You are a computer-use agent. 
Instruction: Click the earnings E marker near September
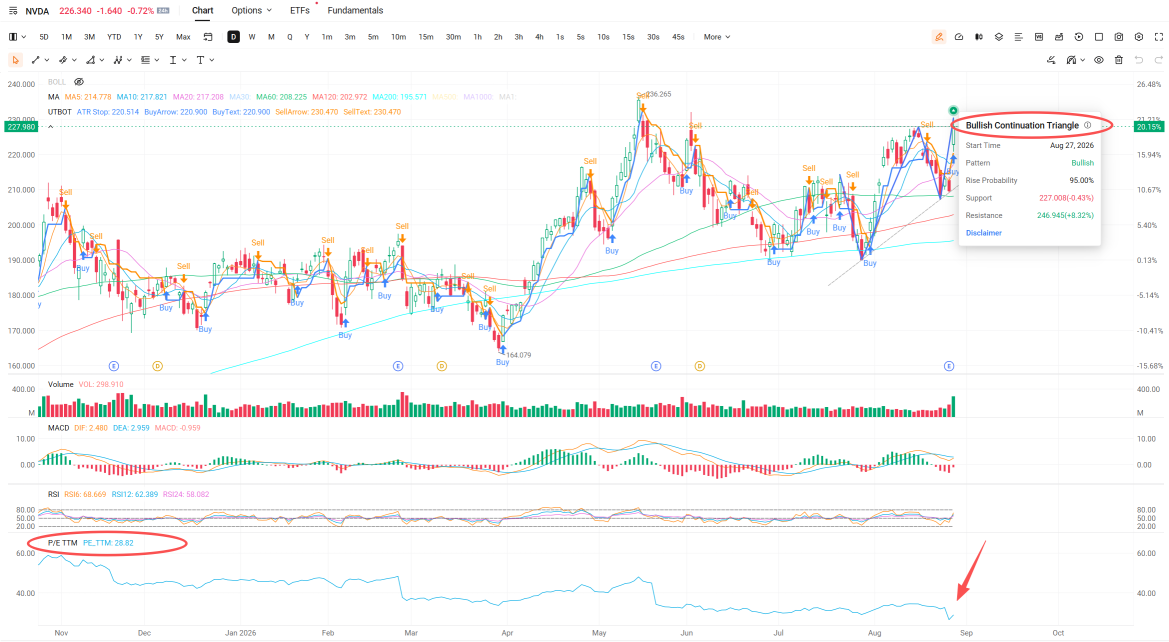(x=948, y=366)
